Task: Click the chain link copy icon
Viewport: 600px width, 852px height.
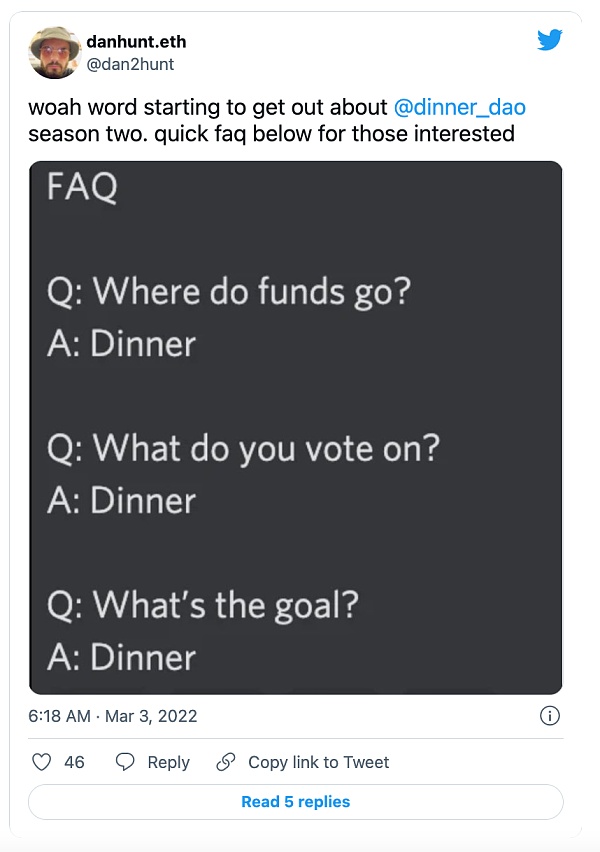Action: tap(226, 762)
